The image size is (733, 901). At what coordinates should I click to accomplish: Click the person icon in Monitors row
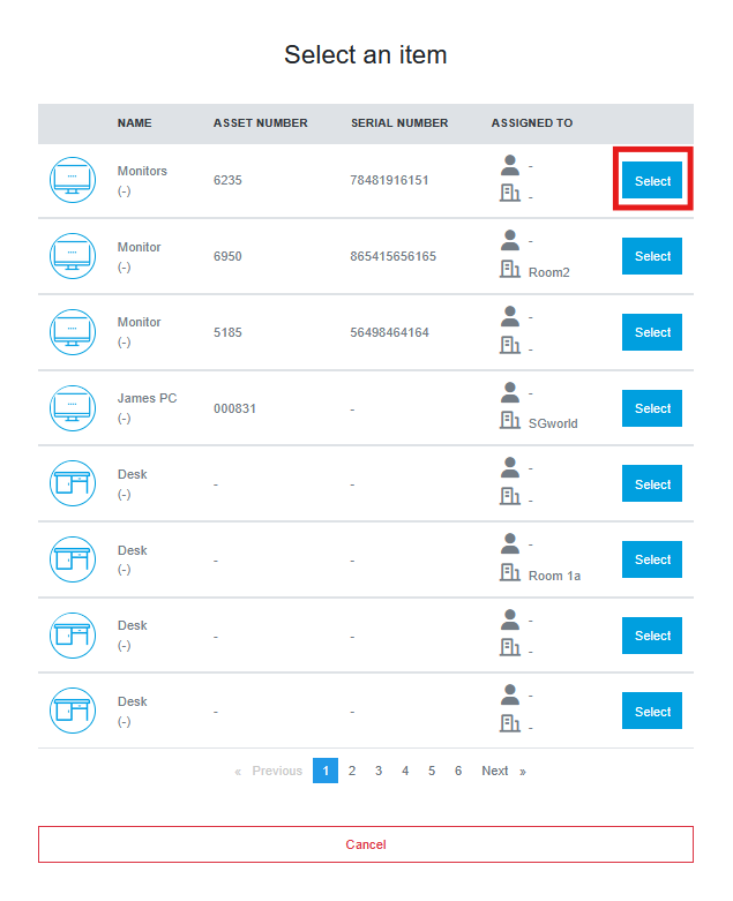[510, 166]
